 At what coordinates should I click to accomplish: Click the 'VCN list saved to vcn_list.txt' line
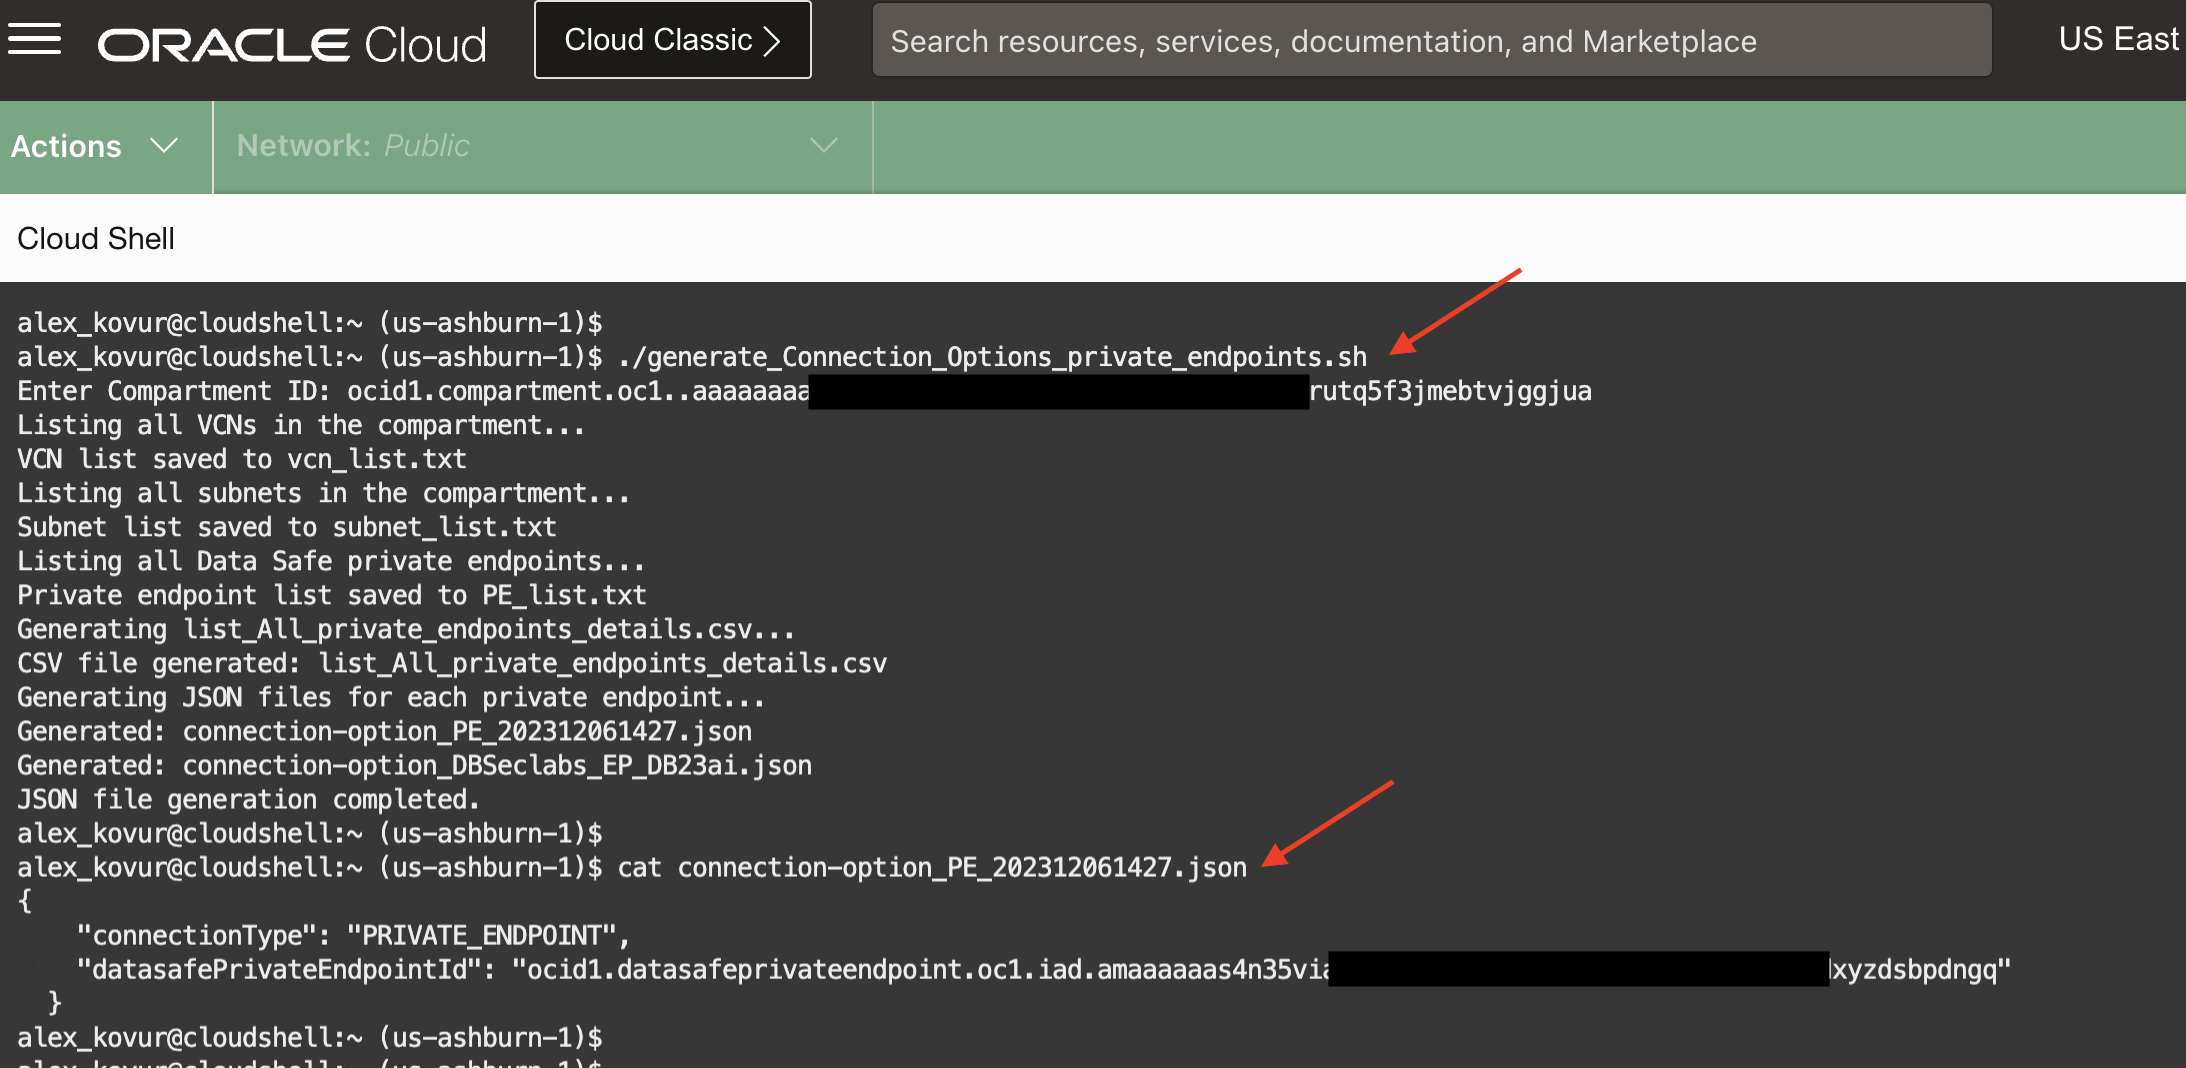(x=242, y=459)
